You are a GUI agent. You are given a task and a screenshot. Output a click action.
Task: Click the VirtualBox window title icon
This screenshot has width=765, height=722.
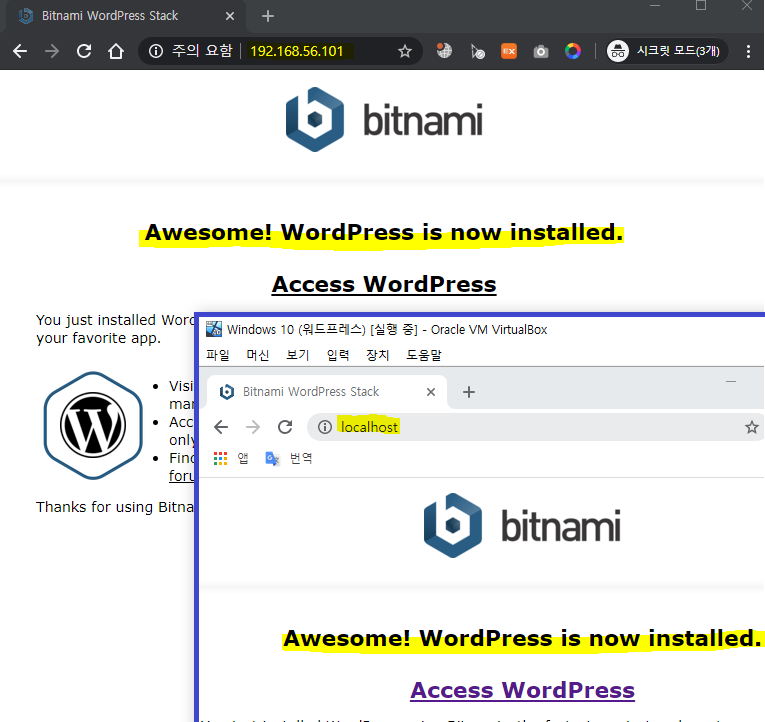213,329
